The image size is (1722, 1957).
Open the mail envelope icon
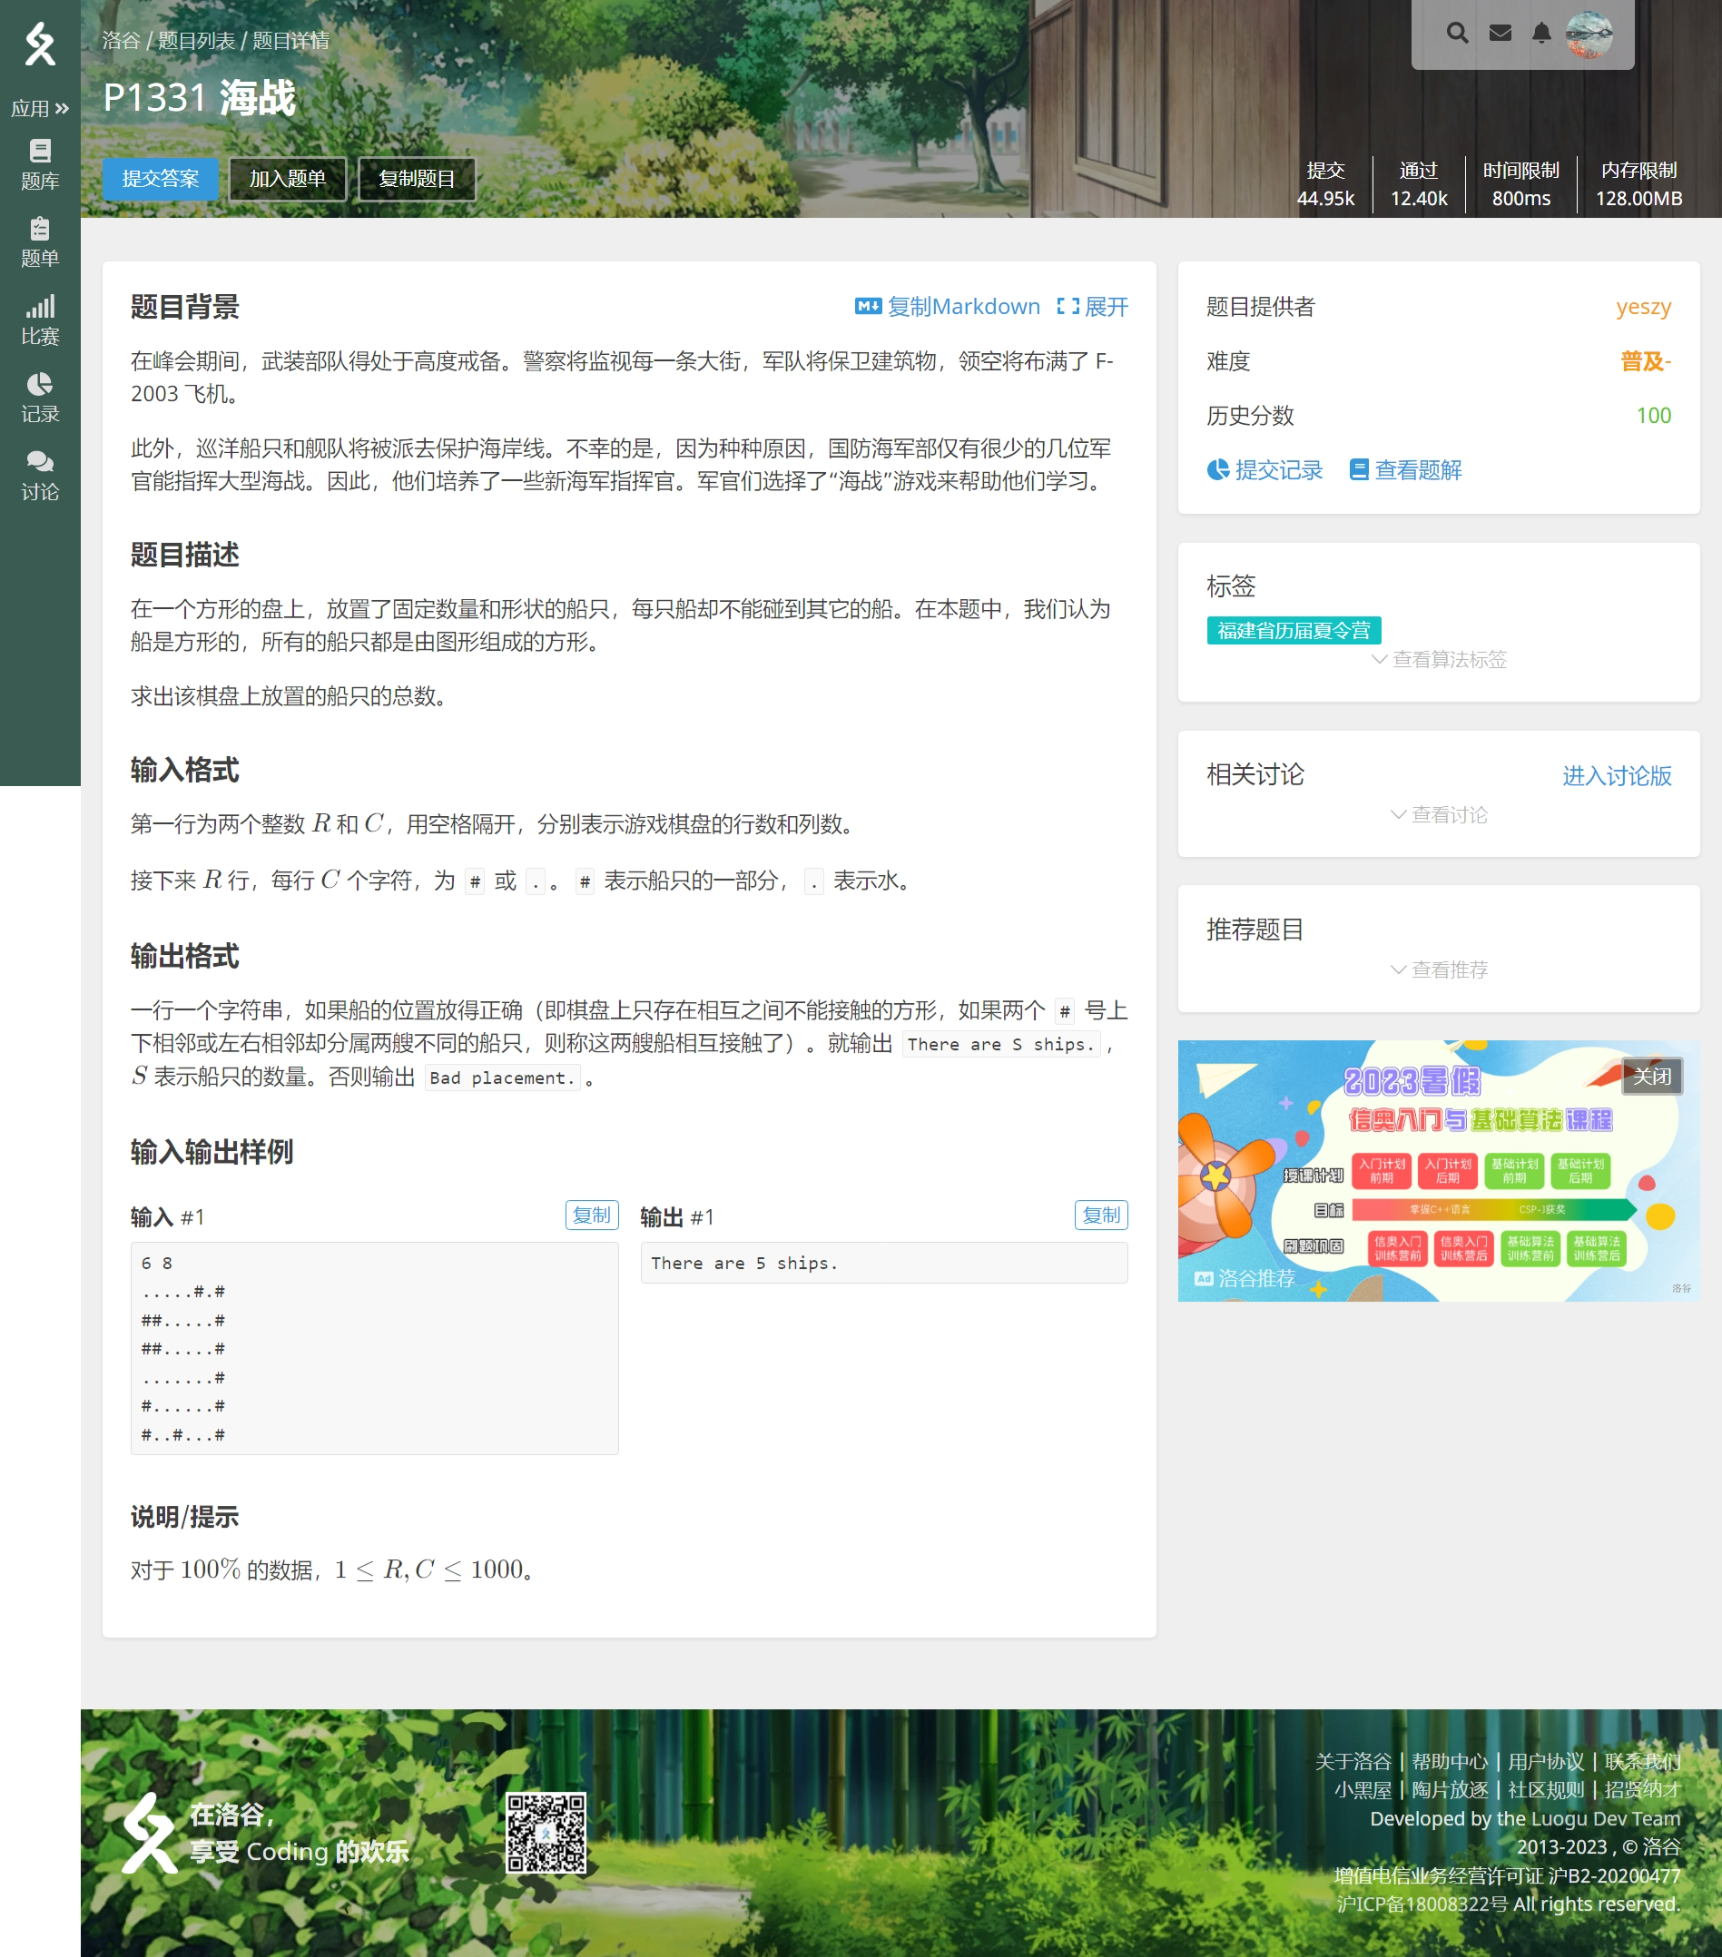click(1500, 33)
